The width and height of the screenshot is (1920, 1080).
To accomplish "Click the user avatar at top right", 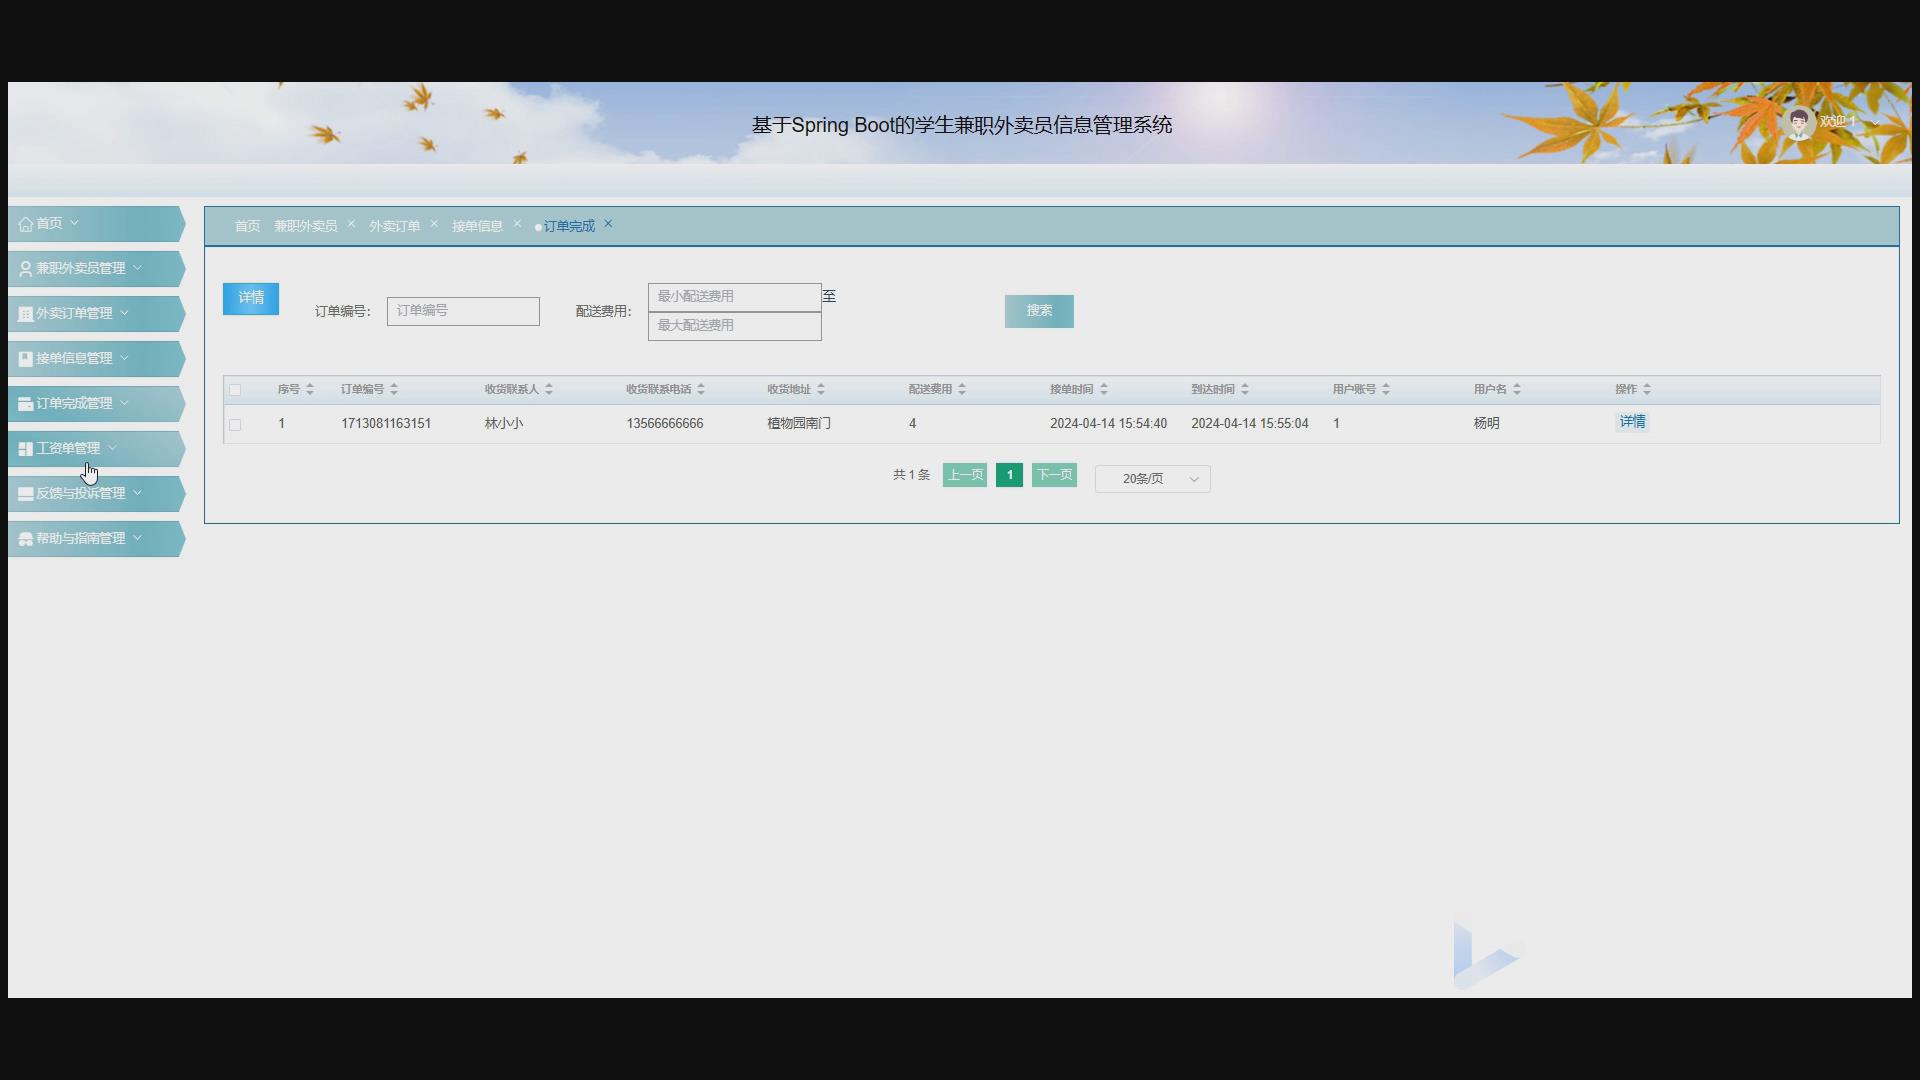I will tap(1800, 120).
